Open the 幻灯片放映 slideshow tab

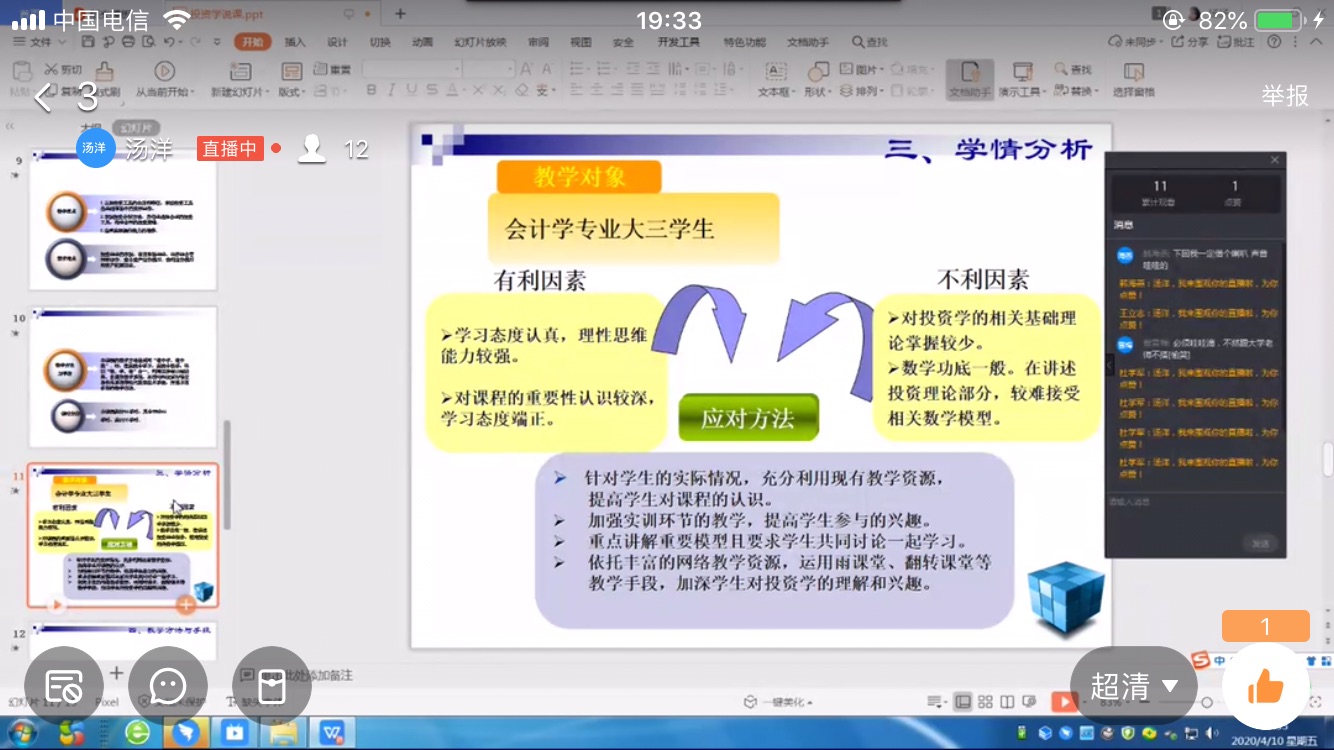480,42
